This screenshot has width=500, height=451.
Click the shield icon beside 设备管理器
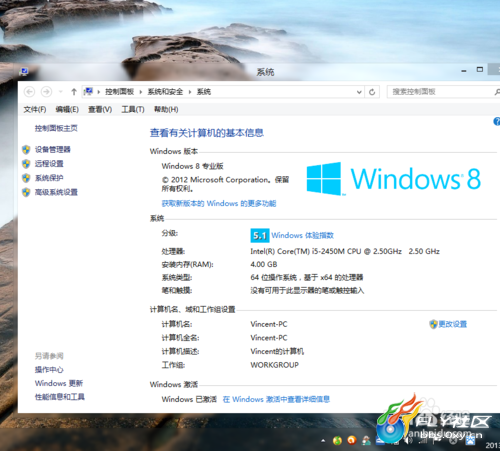click(x=26, y=150)
